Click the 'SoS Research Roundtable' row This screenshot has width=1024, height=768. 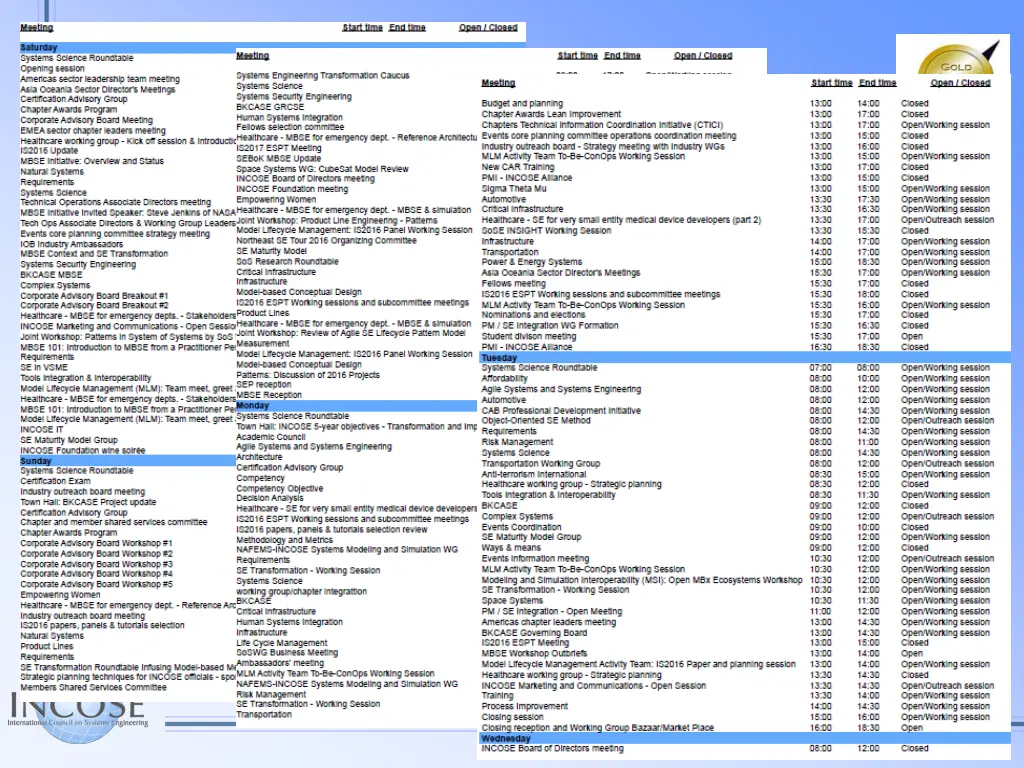click(287, 262)
